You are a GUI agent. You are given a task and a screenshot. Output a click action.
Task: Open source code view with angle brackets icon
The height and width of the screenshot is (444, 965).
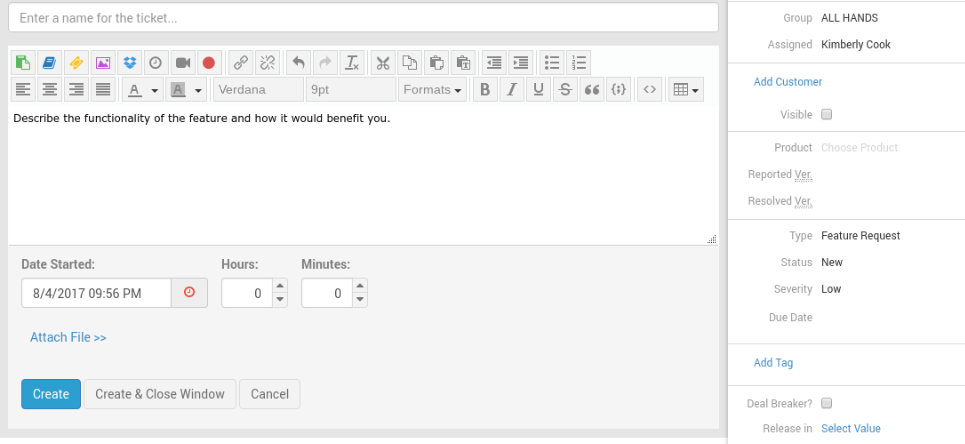tap(649, 90)
